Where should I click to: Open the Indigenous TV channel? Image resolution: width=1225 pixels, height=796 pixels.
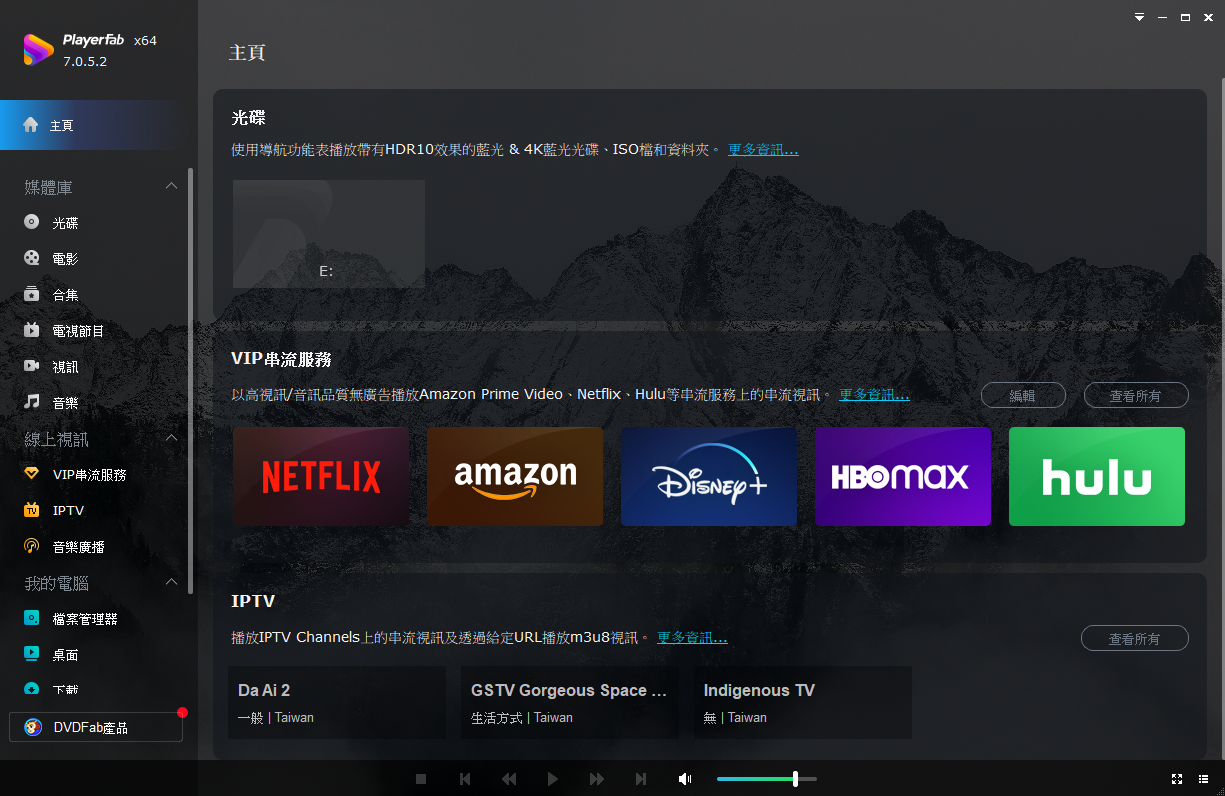[x=803, y=703]
